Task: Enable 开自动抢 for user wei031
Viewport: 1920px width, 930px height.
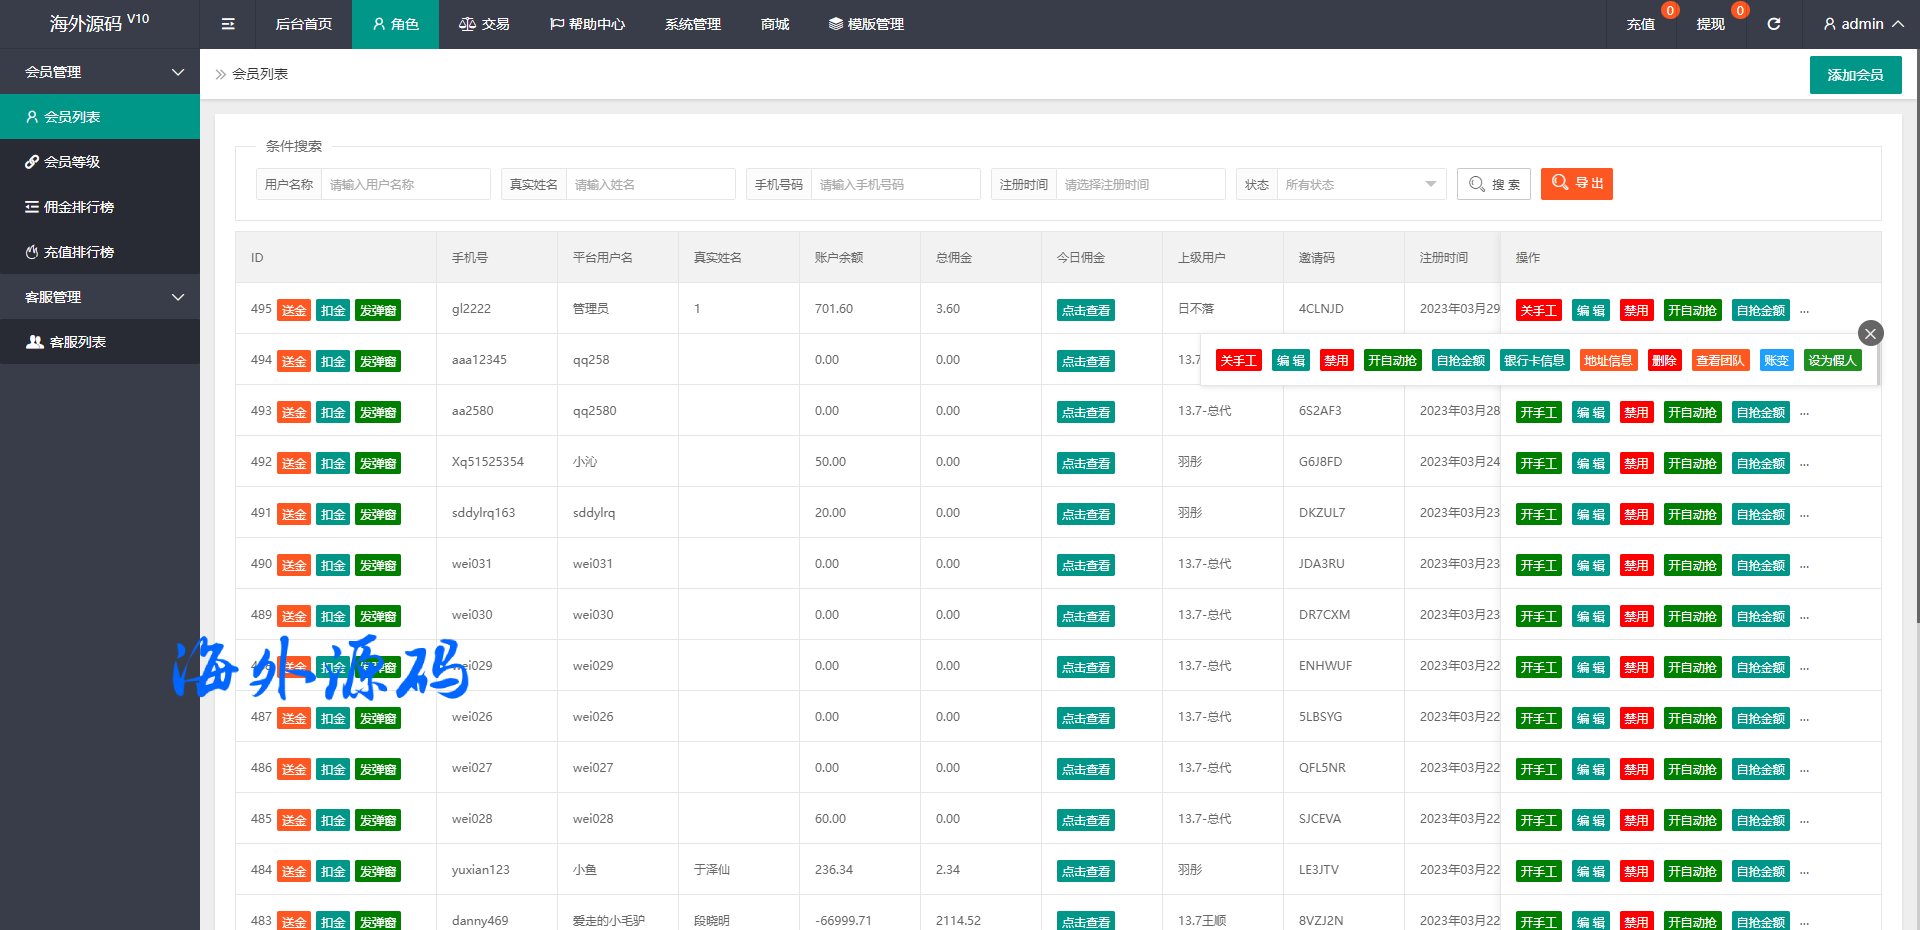Action: pos(1692,565)
